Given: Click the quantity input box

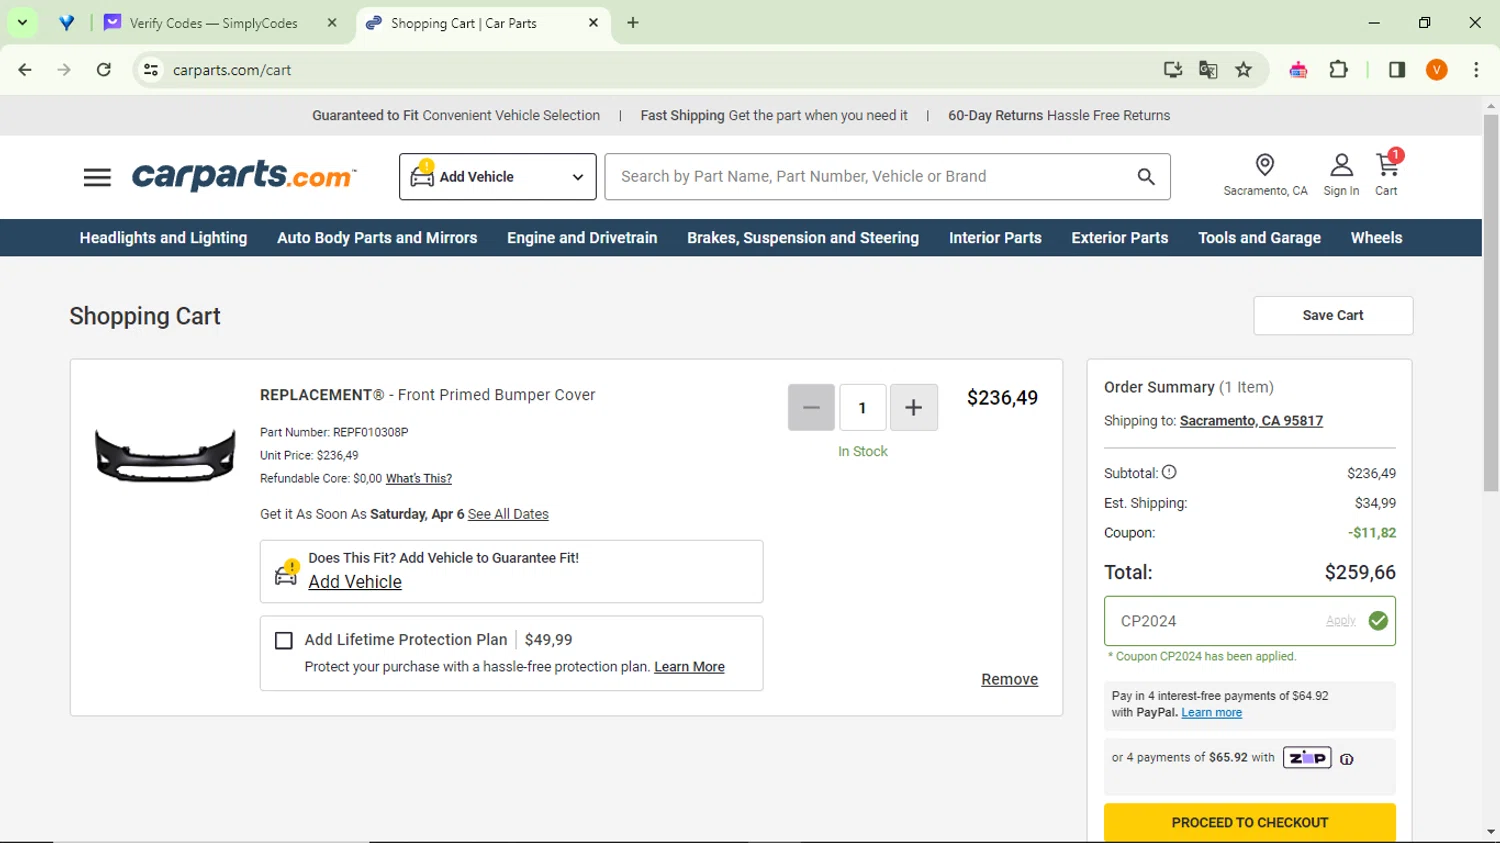Looking at the screenshot, I should 862,407.
